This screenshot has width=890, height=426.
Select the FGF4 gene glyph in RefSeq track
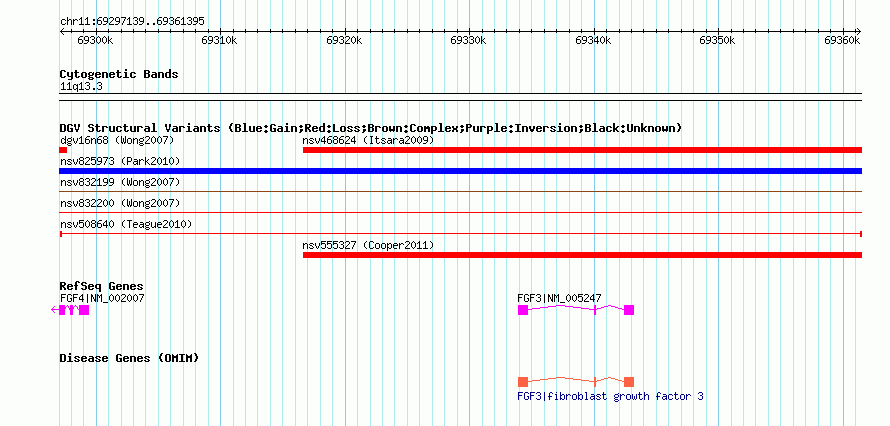[x=70, y=310]
